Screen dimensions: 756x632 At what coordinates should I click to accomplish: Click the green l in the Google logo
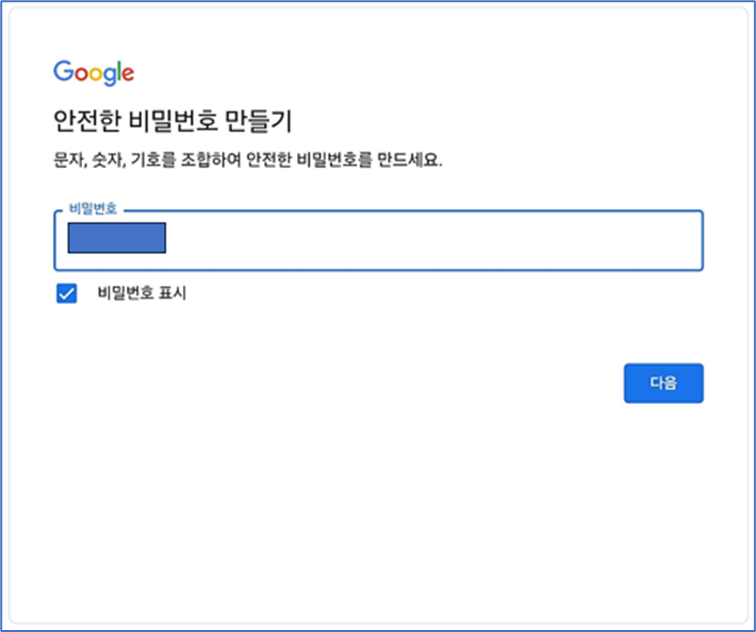(118, 71)
